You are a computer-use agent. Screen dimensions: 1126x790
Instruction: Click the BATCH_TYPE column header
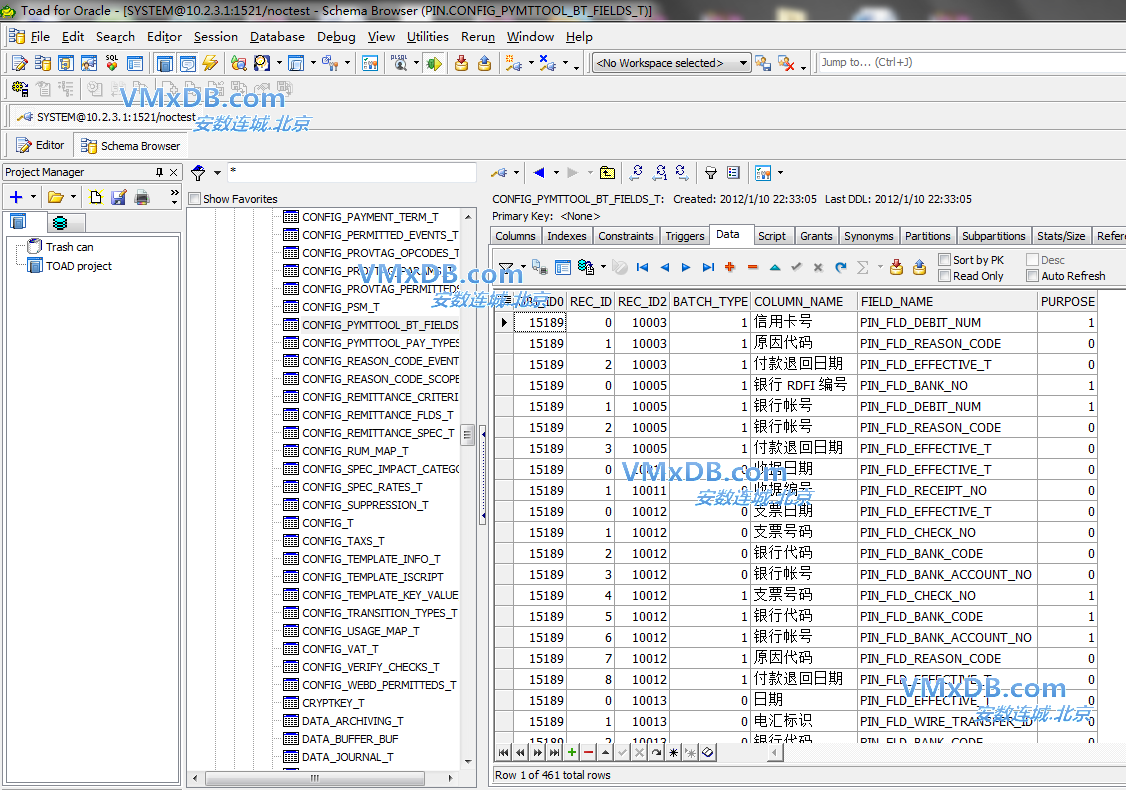coord(710,302)
